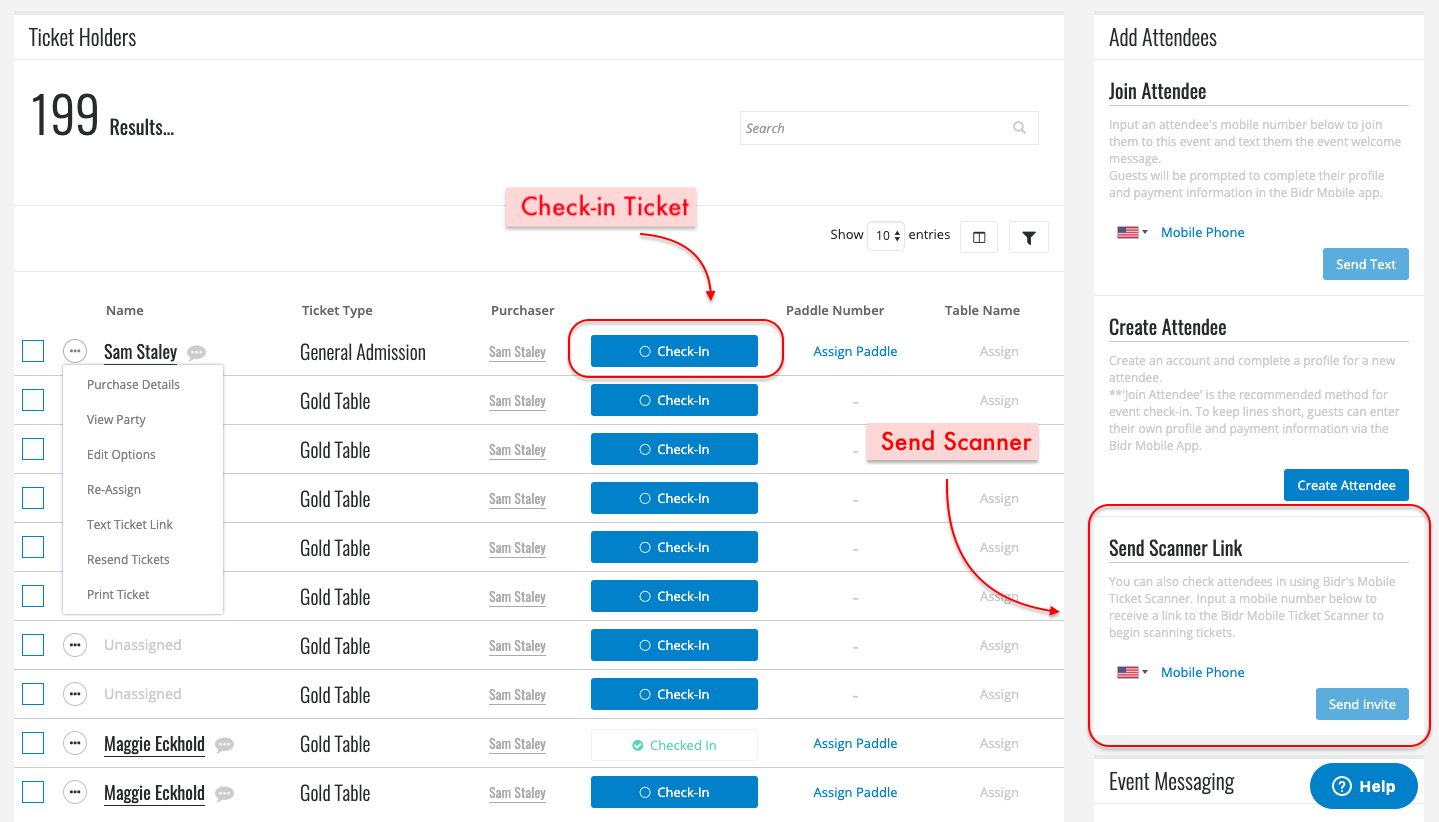Sort by the Ticket Type column header

tap(337, 311)
